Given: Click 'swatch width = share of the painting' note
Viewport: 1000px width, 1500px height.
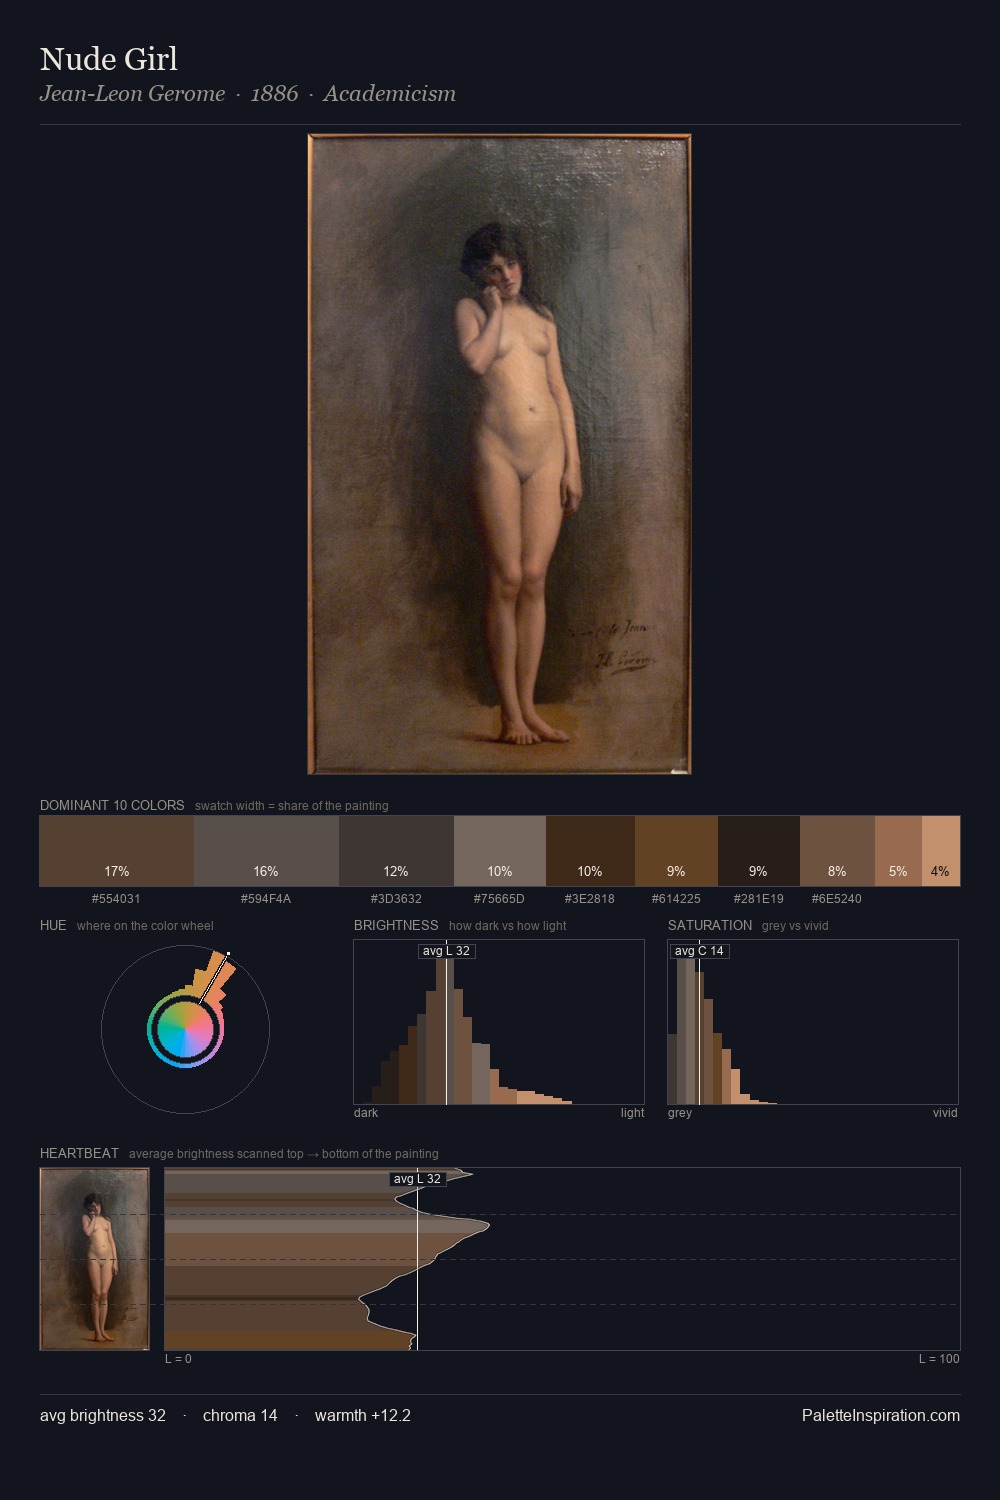Looking at the screenshot, I should tap(292, 806).
